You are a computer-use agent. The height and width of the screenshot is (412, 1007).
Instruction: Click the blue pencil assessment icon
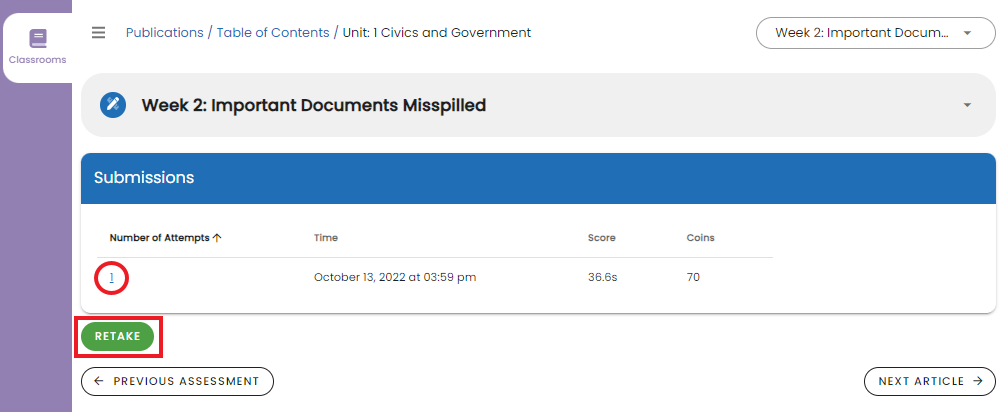tap(113, 105)
